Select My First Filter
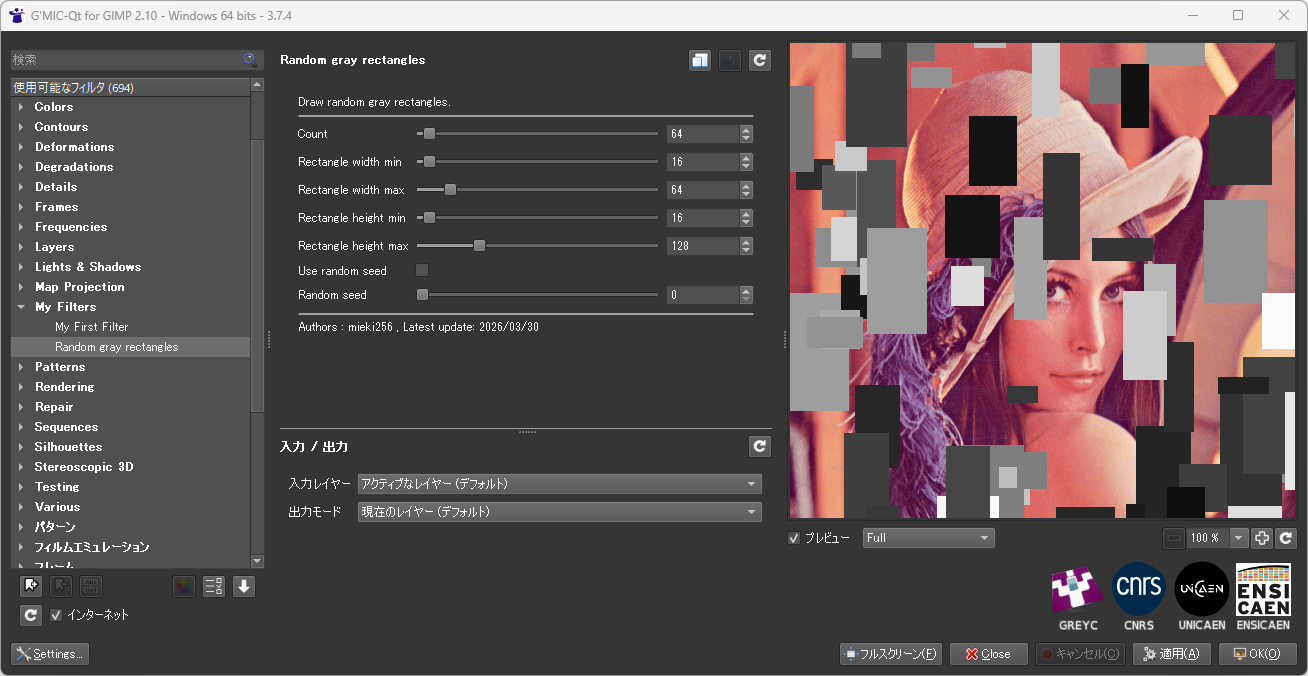The image size is (1308, 676). pyautogui.click(x=91, y=327)
